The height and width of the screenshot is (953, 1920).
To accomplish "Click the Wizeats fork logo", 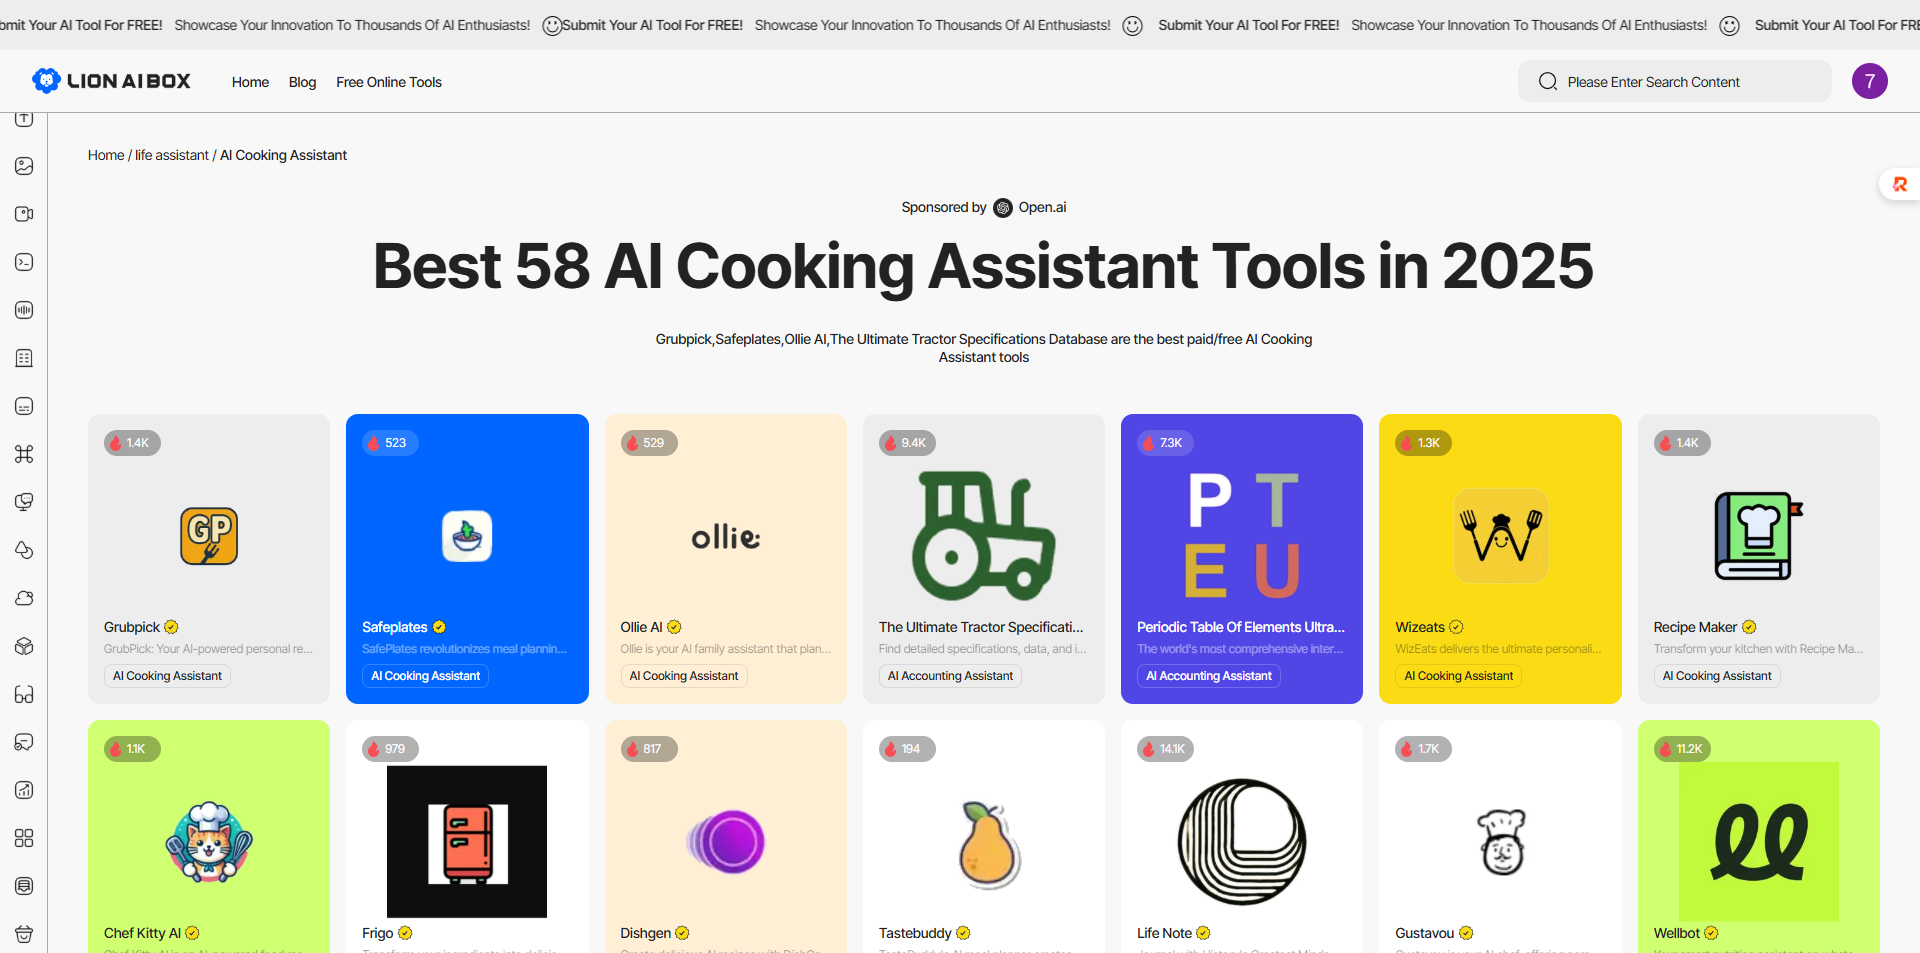I will pos(1500,536).
